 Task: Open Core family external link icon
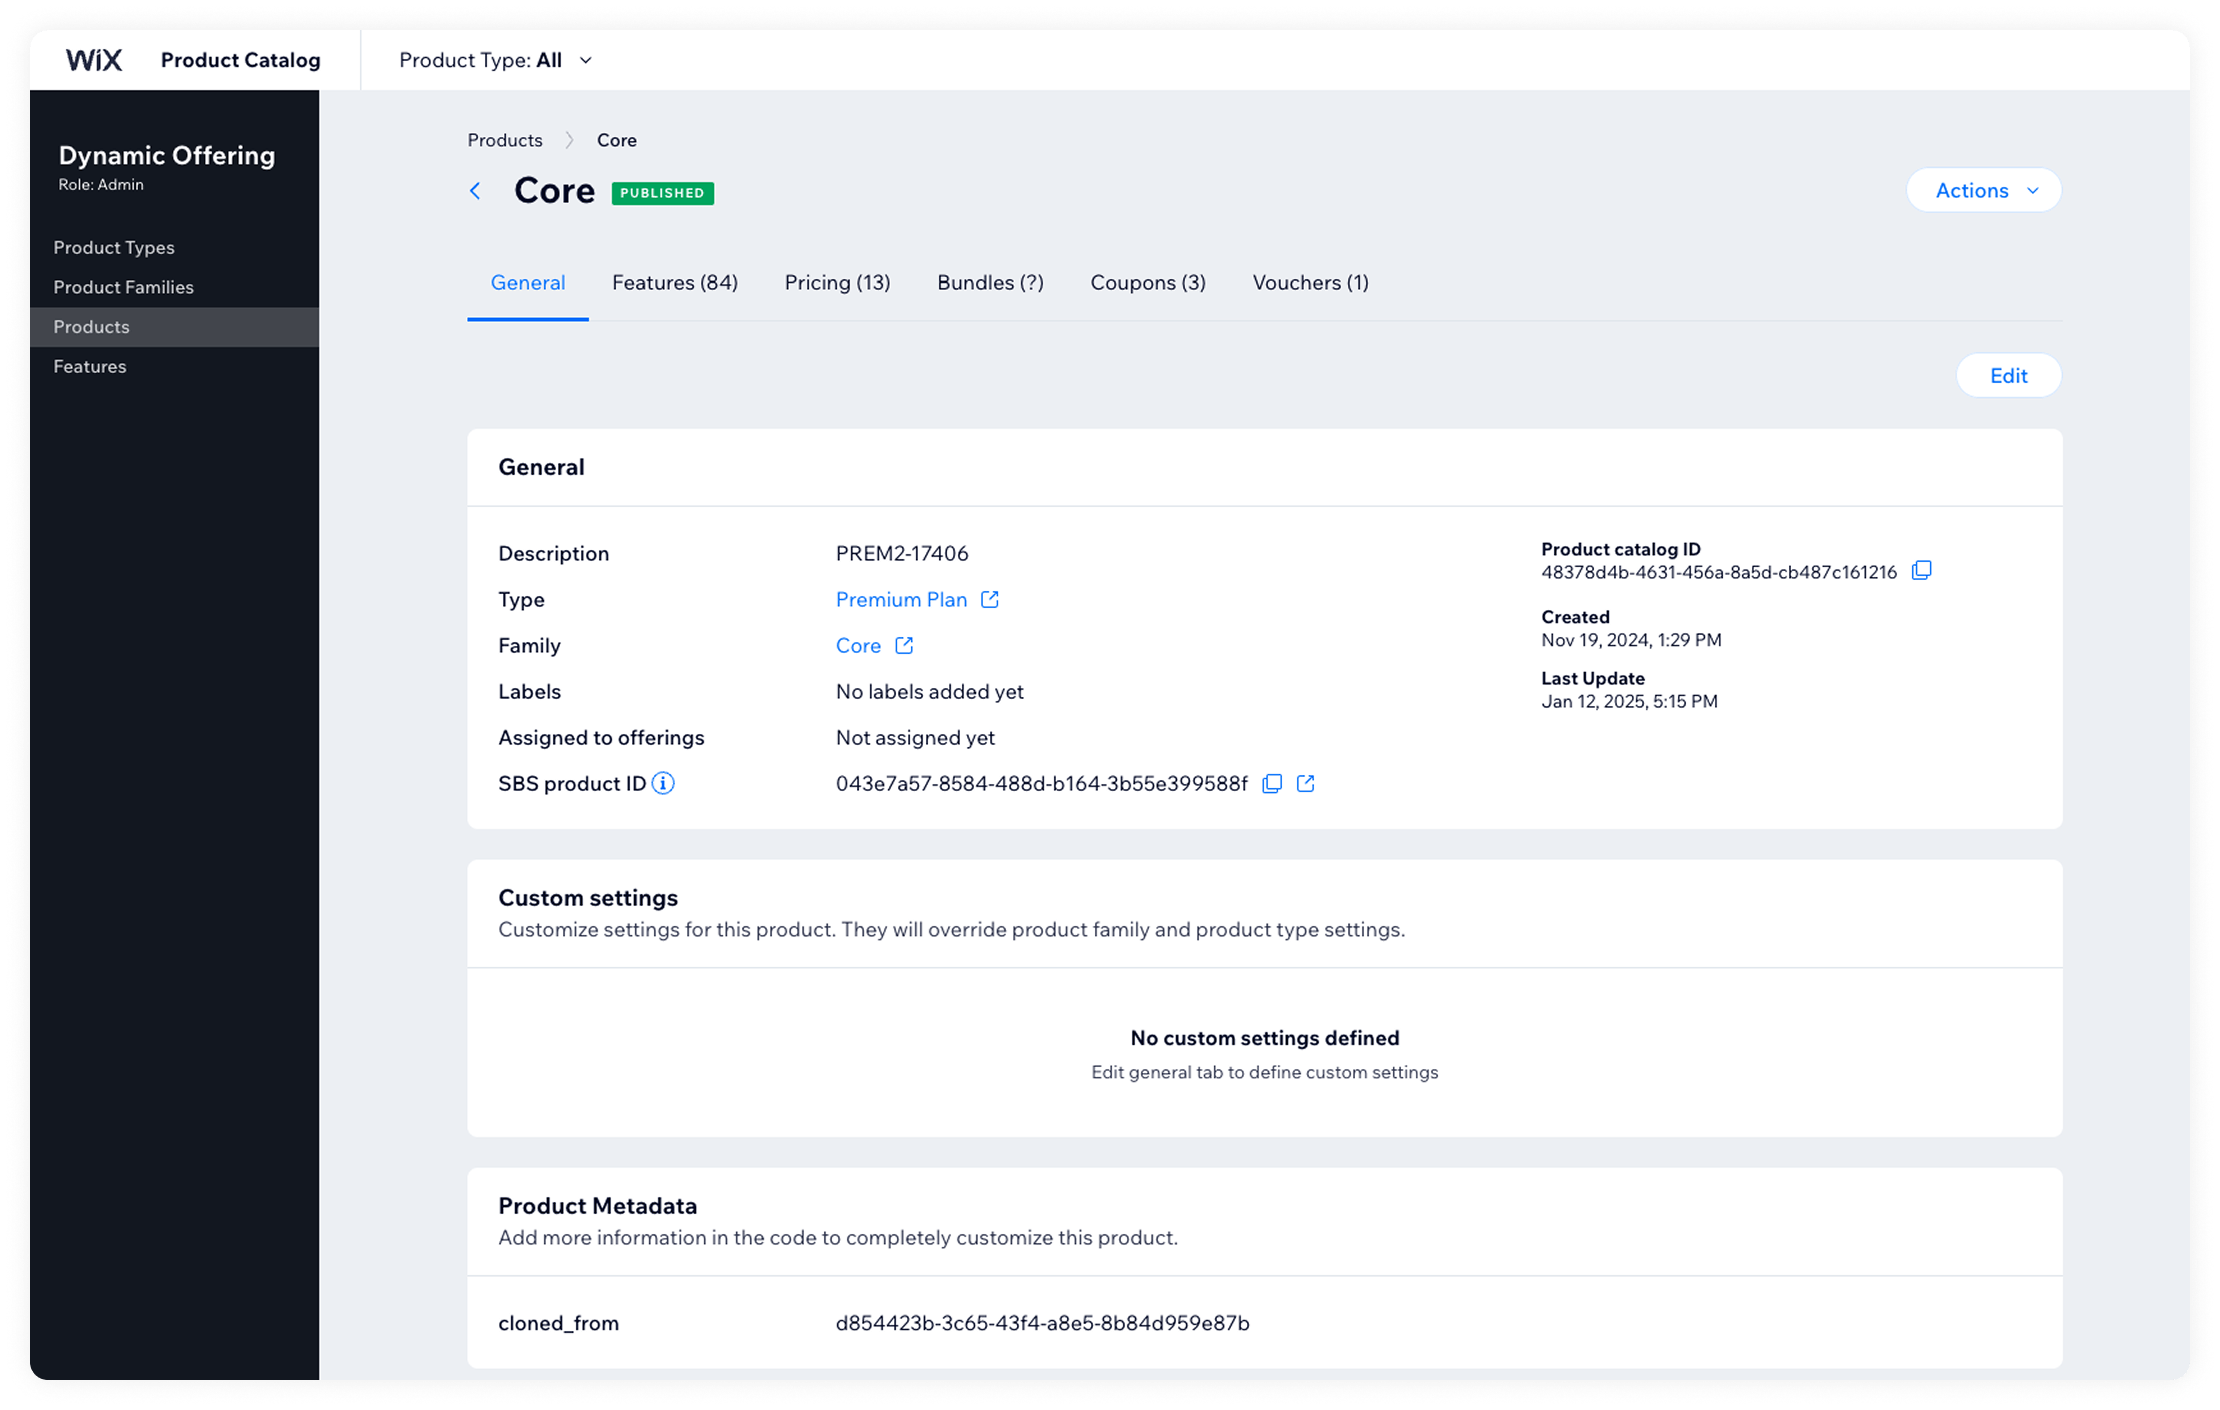[x=904, y=646]
